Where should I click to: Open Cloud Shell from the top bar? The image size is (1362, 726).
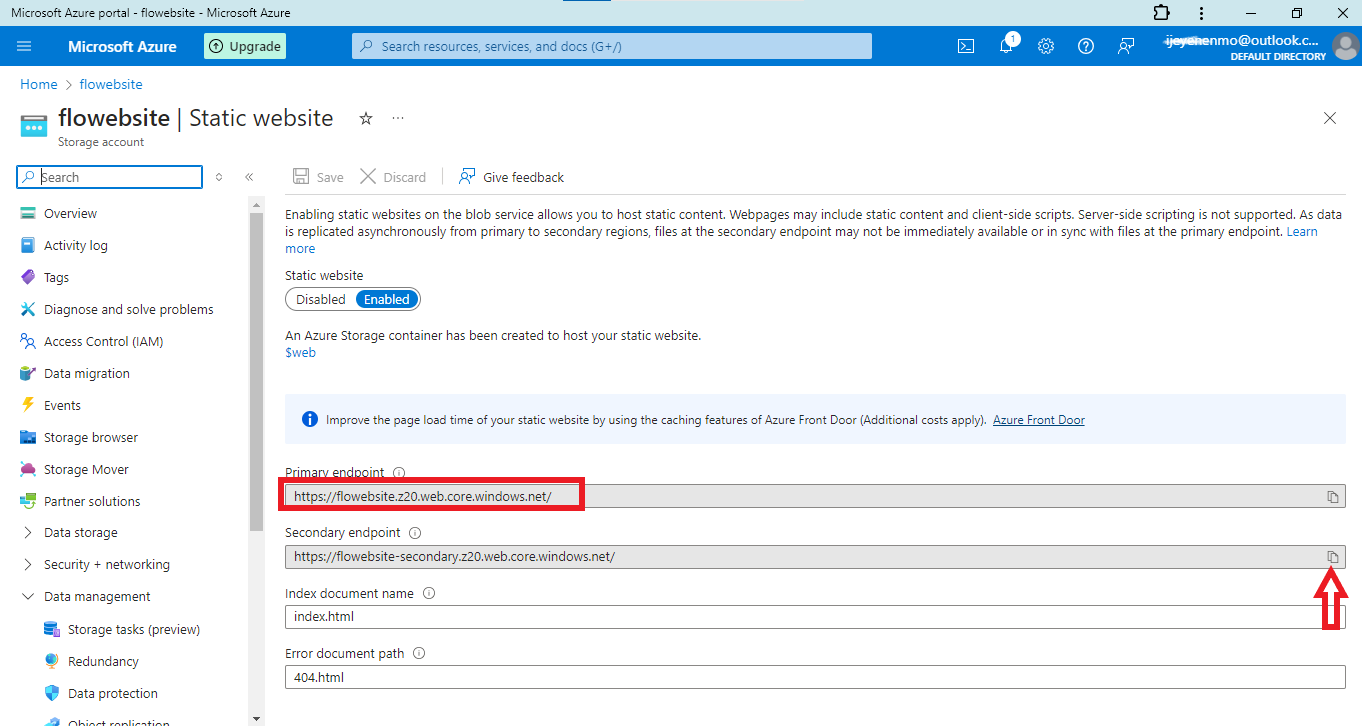[x=966, y=46]
